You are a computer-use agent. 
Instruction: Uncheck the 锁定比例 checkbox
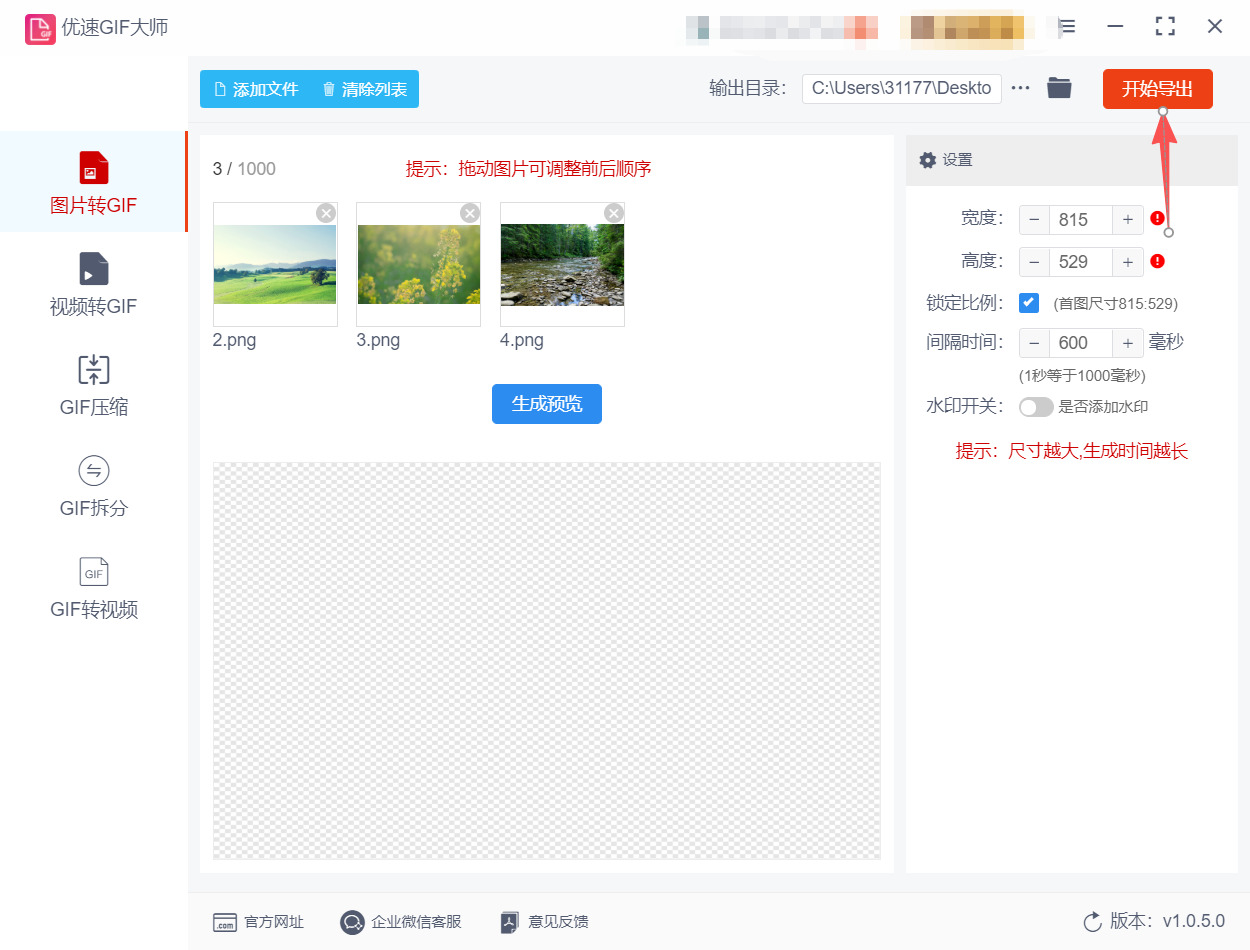(x=1029, y=302)
